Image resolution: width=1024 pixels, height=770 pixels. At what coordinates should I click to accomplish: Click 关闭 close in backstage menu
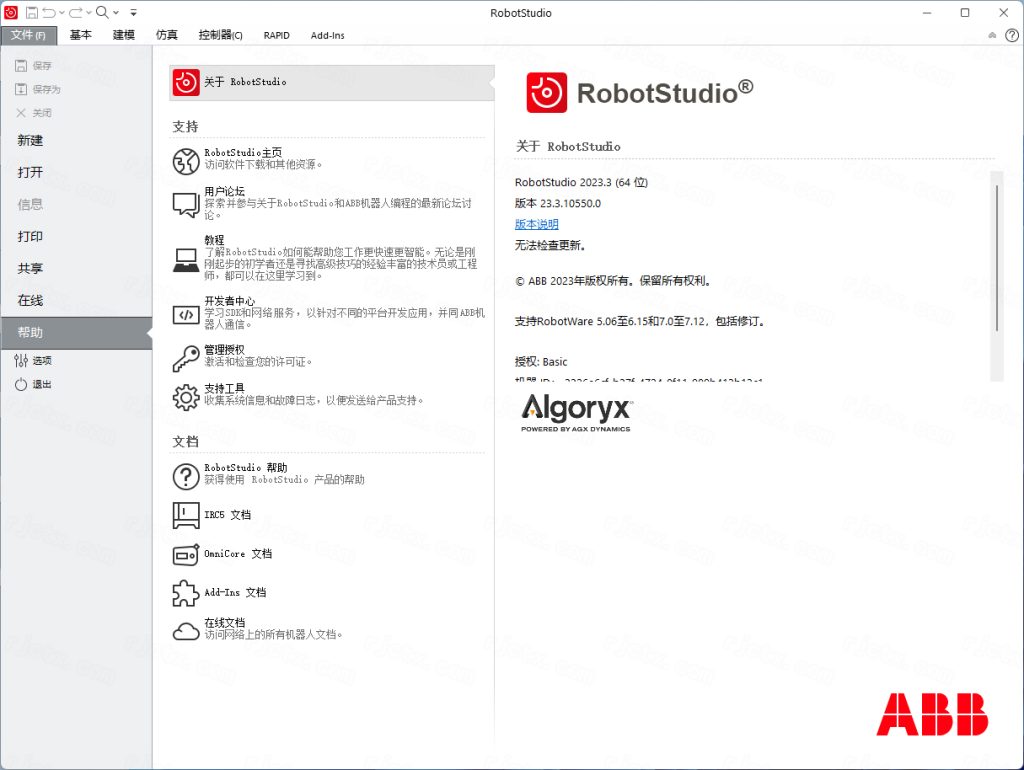(33, 113)
